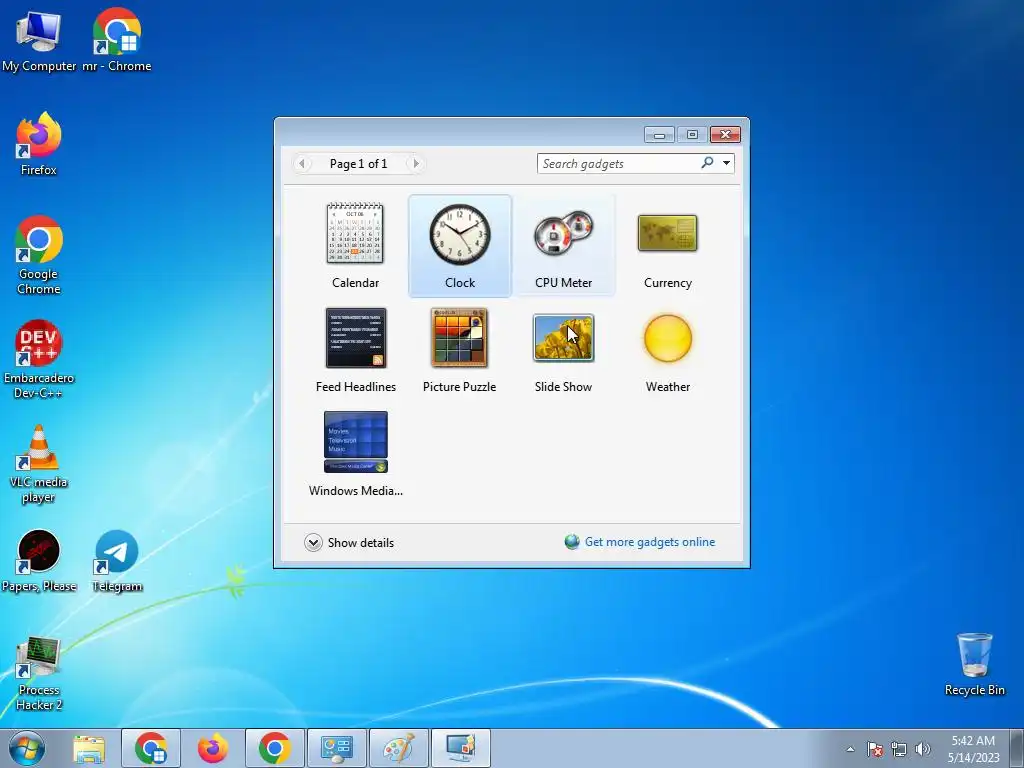Screen dimensions: 1024x768
Task: Open volume speaker tray icon
Action: click(x=923, y=749)
